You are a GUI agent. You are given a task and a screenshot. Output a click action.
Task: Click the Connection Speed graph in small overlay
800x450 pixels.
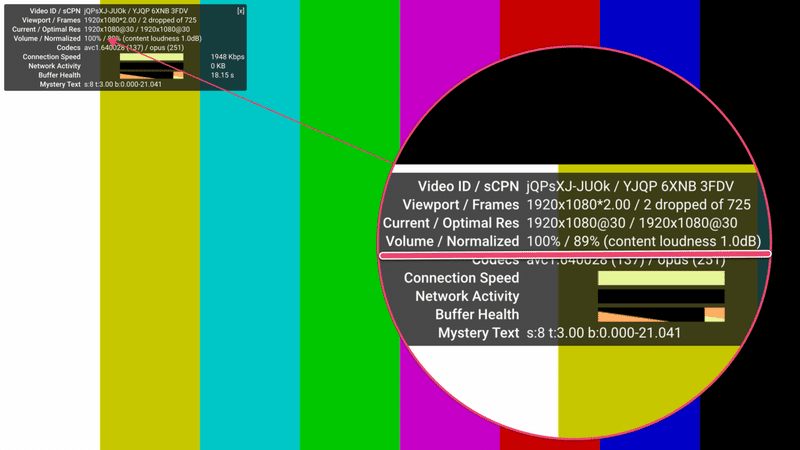pyautogui.click(x=152, y=57)
